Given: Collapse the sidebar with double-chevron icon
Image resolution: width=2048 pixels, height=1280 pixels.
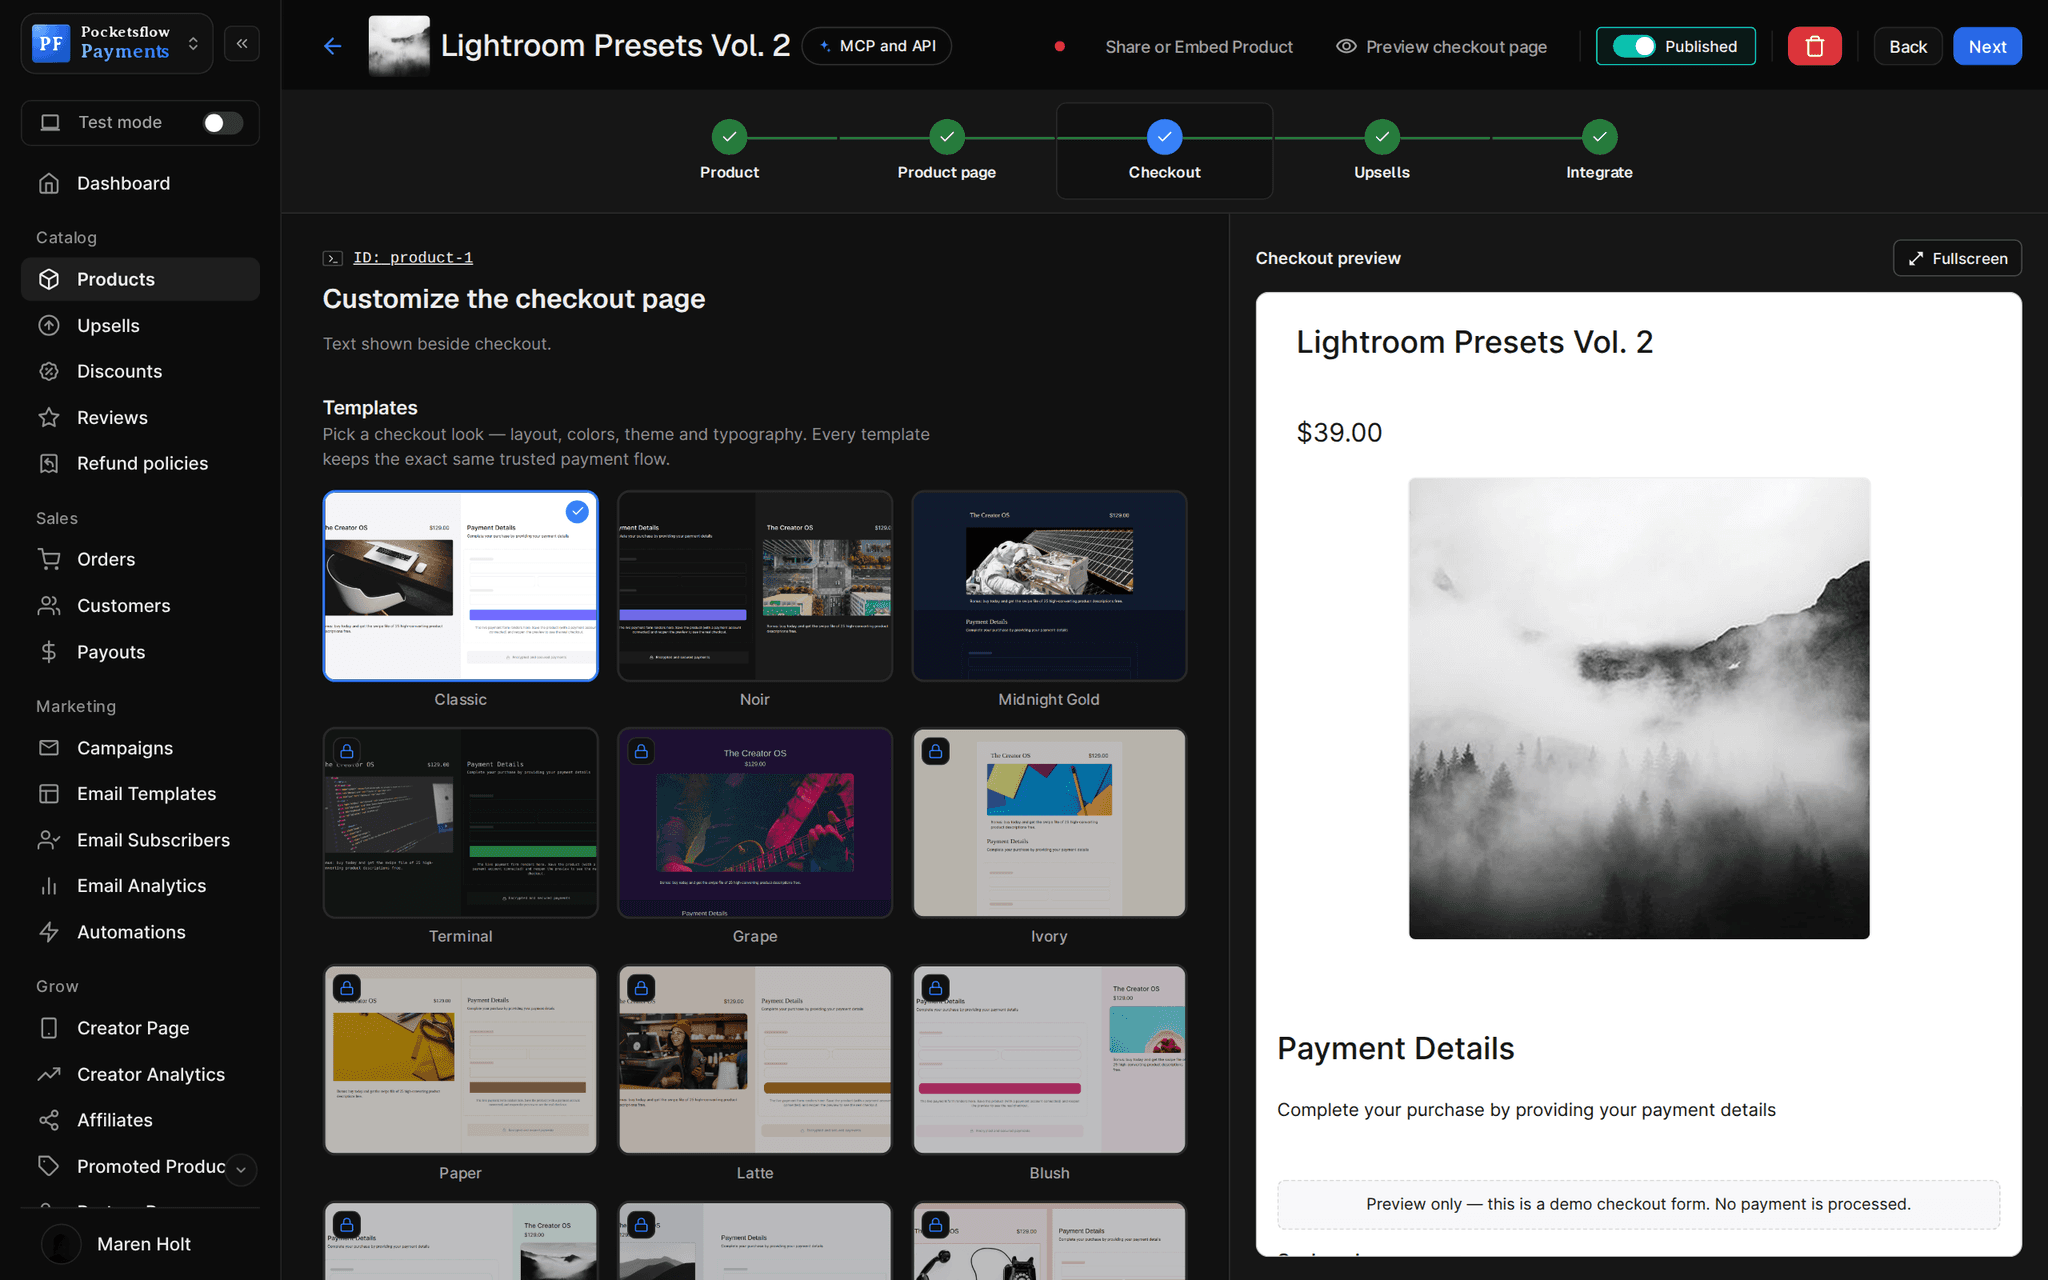Looking at the screenshot, I should tap(242, 44).
